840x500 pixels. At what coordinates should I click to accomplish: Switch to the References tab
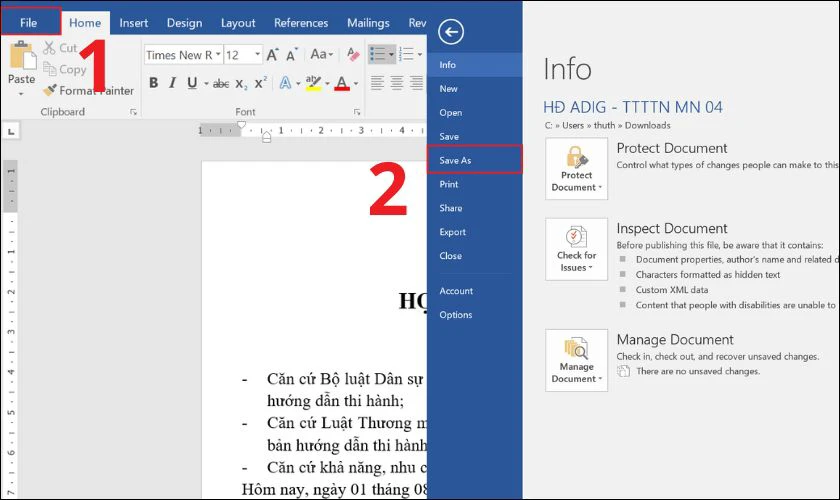[301, 23]
